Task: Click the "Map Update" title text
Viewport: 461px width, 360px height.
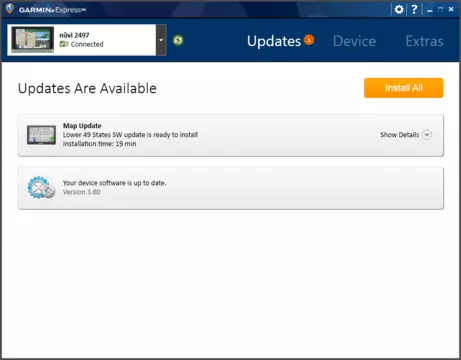Action: [x=82, y=126]
